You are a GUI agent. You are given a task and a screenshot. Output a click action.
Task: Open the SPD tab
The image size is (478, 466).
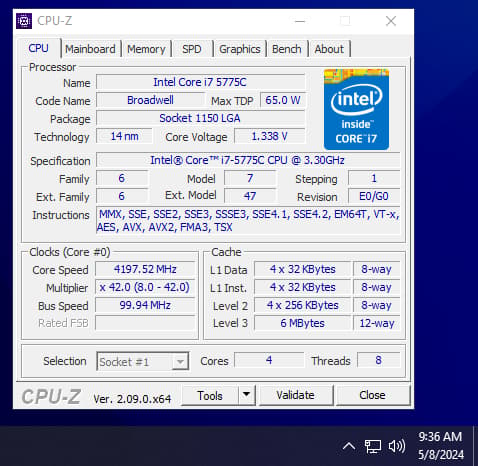pos(192,49)
